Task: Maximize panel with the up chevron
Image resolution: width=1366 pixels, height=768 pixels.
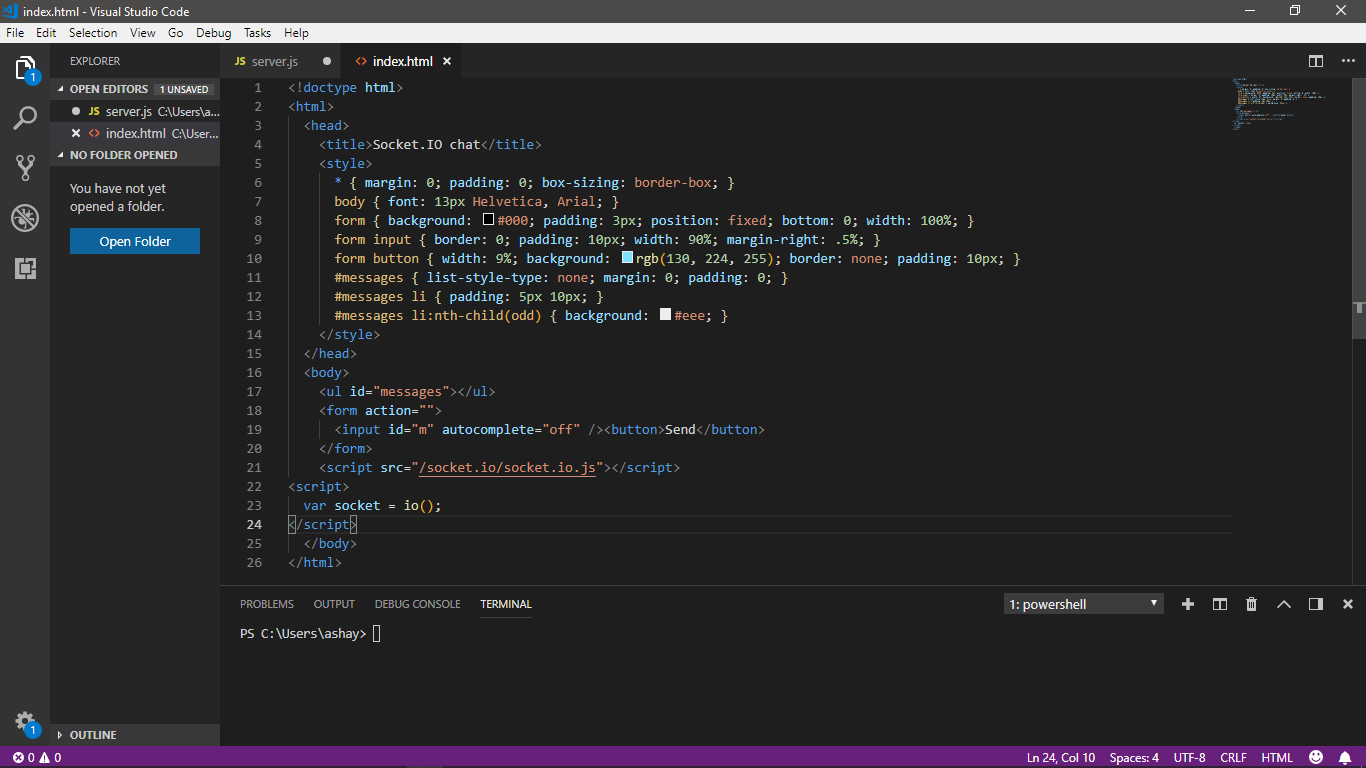Action: point(1284,604)
